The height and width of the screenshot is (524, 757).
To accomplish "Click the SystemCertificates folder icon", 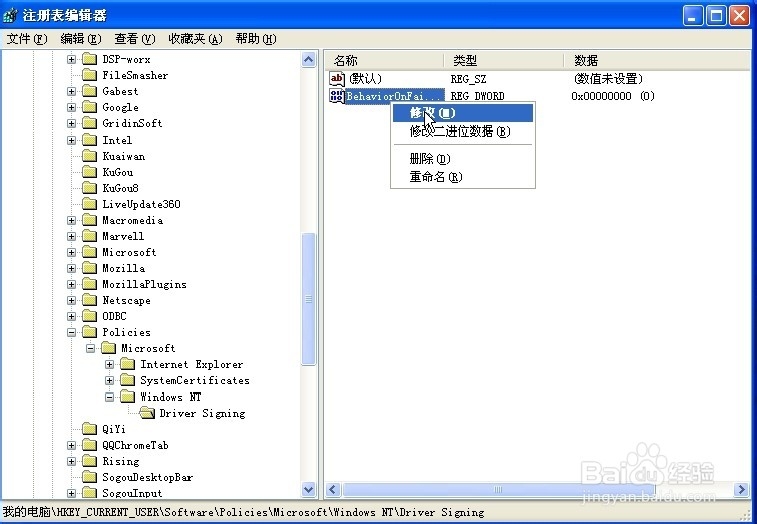I will 127,381.
